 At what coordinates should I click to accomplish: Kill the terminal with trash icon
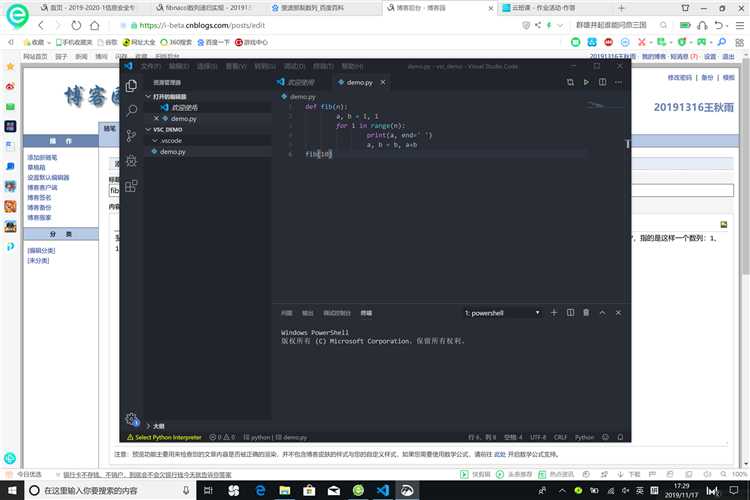pos(586,312)
